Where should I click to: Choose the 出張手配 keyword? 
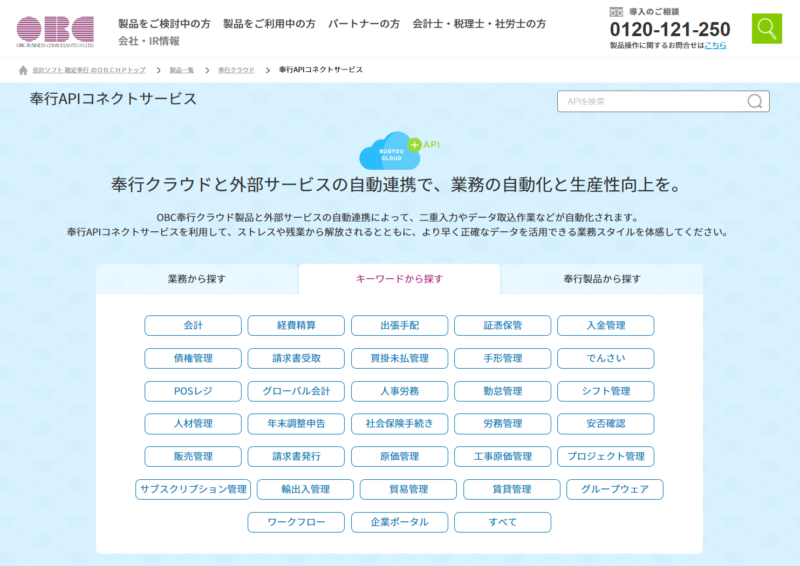399,326
